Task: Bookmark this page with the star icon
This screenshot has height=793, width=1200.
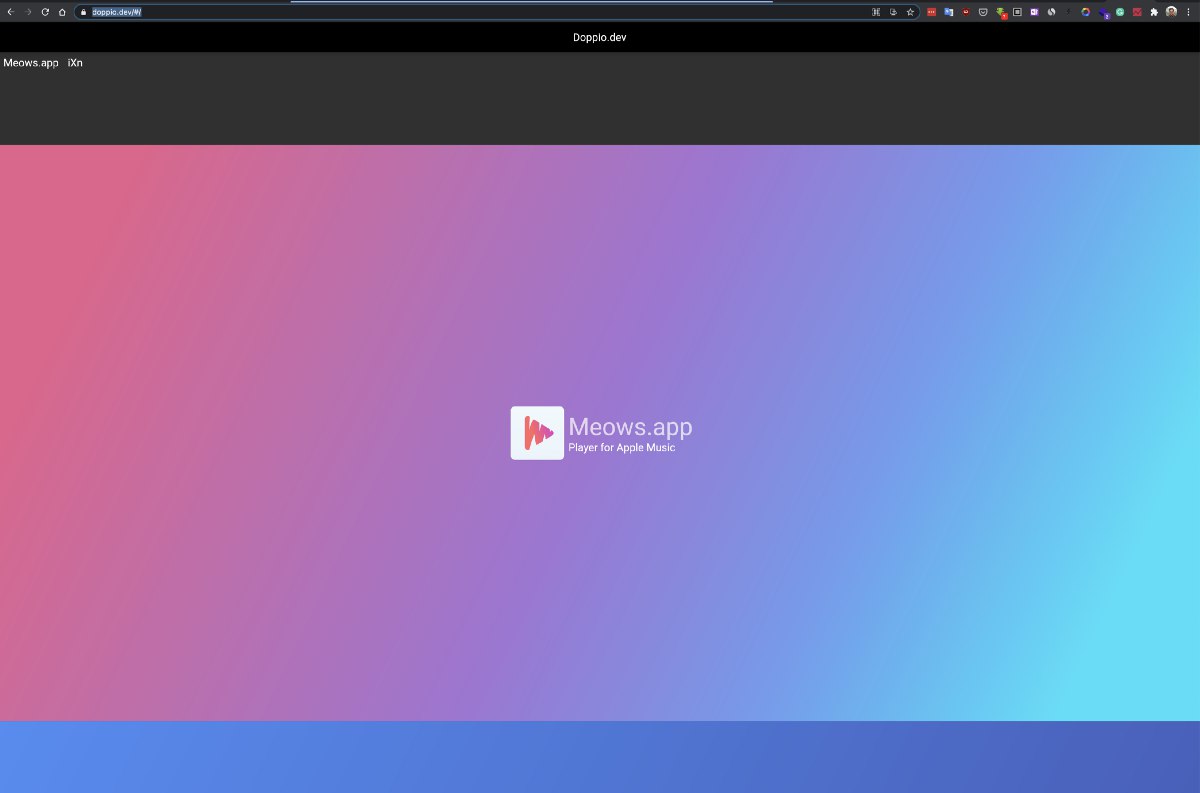Action: [910, 12]
